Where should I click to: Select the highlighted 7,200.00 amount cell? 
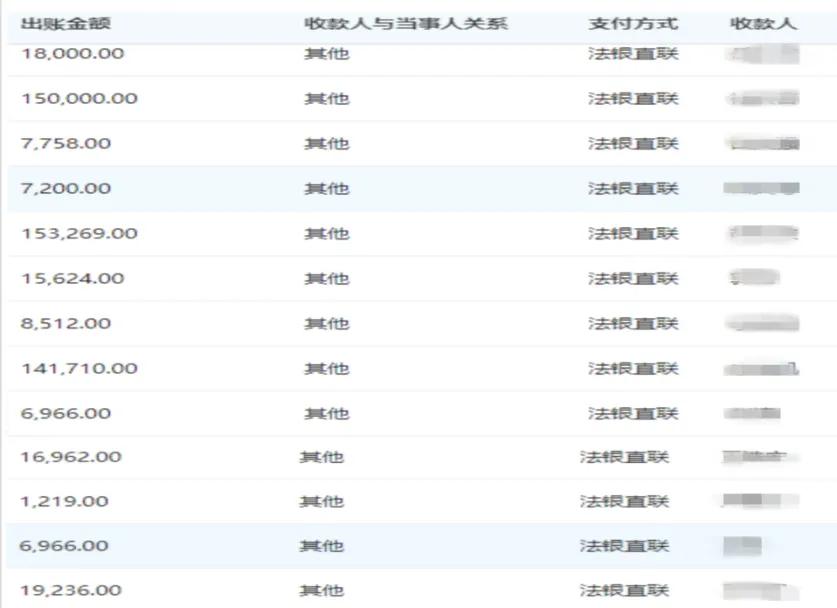pos(66,188)
